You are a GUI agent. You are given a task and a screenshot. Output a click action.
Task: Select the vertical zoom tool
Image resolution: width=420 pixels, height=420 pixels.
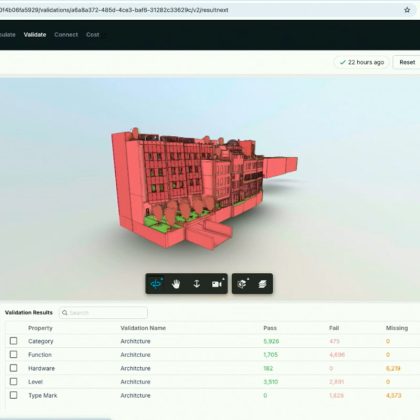point(197,284)
